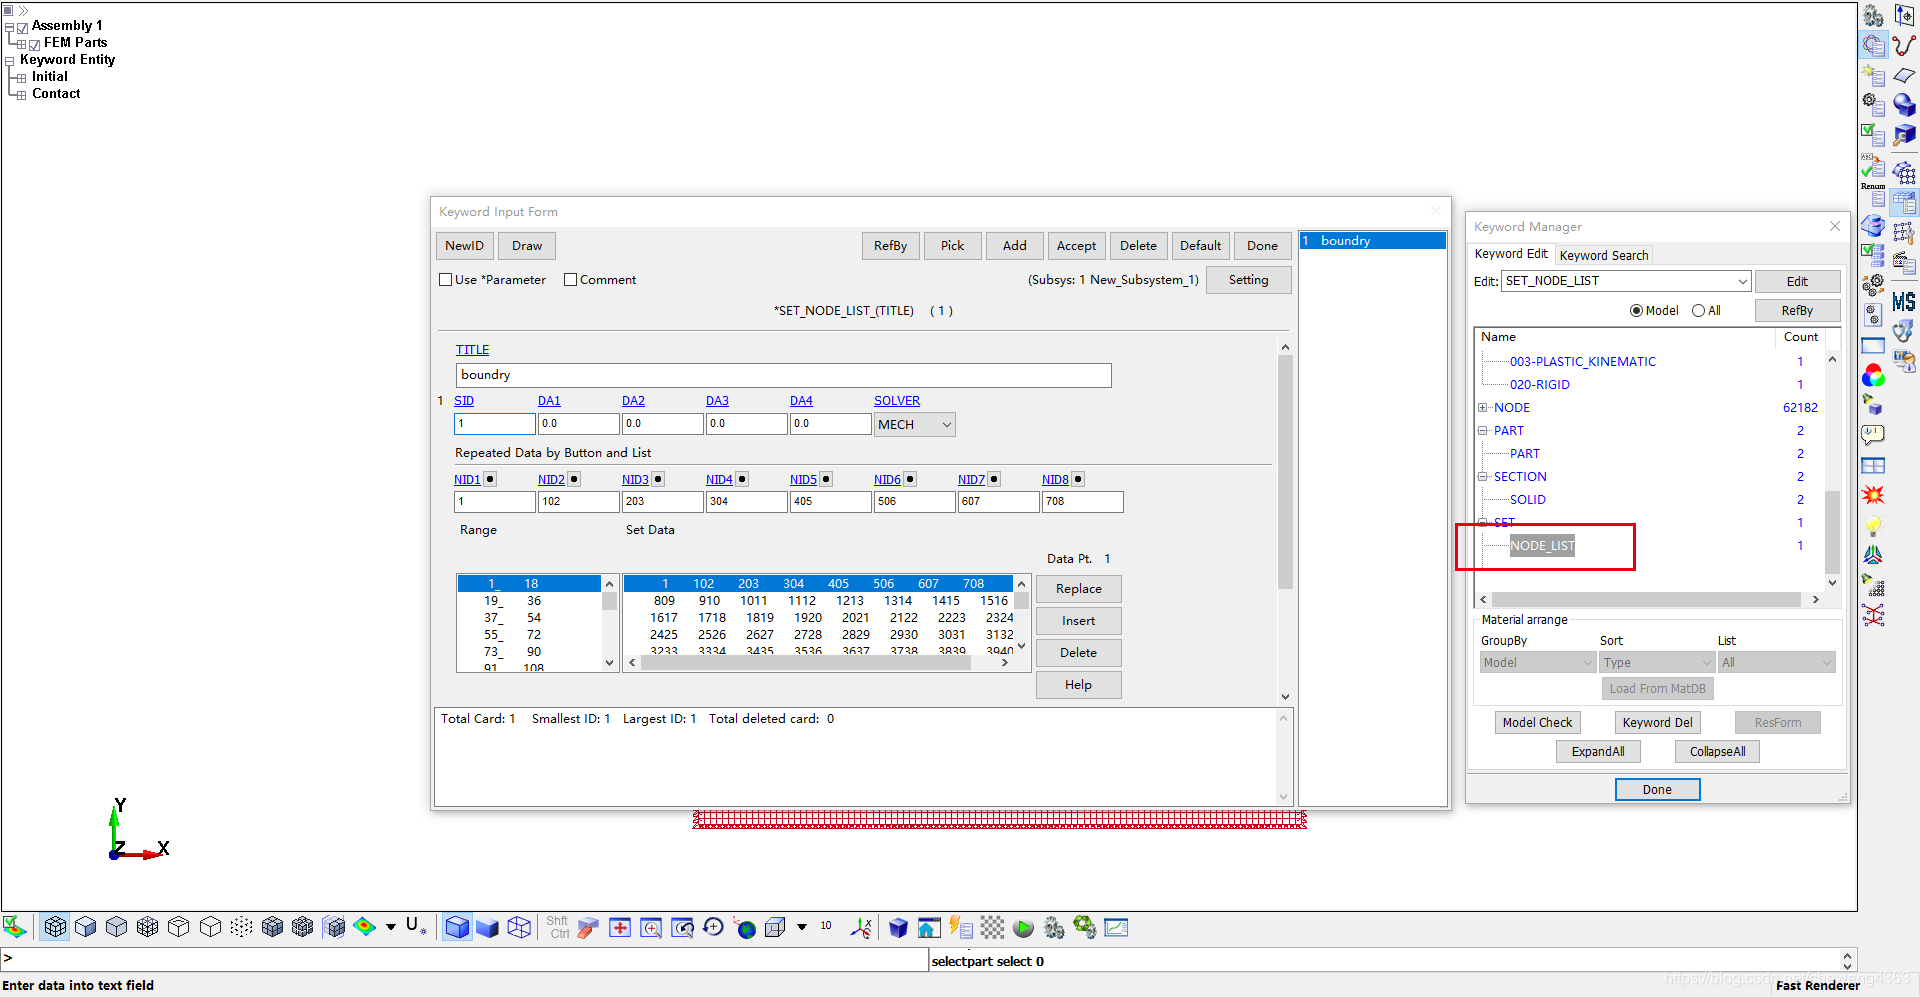The width and height of the screenshot is (1920, 997).
Task: Open the blue solid shapes tool
Action: point(1904,105)
